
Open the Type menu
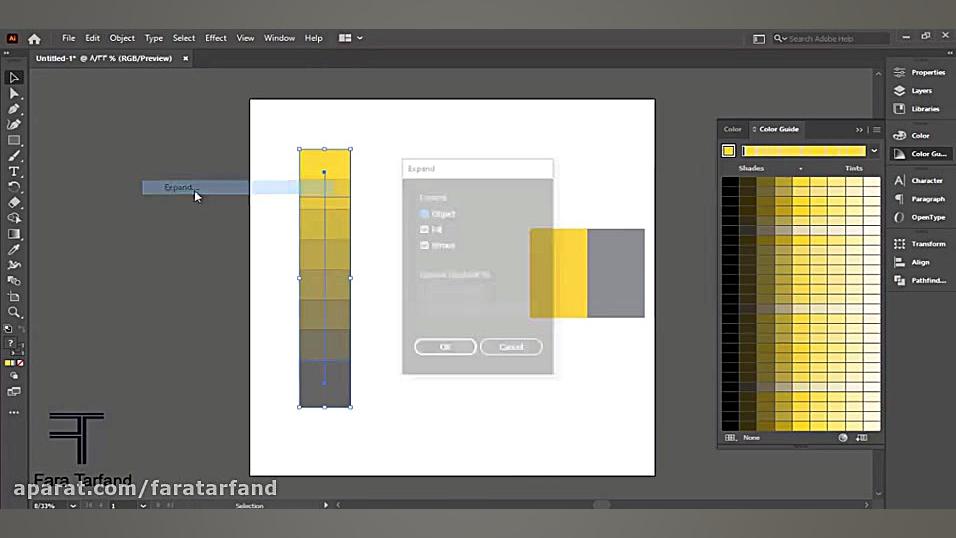(154, 38)
